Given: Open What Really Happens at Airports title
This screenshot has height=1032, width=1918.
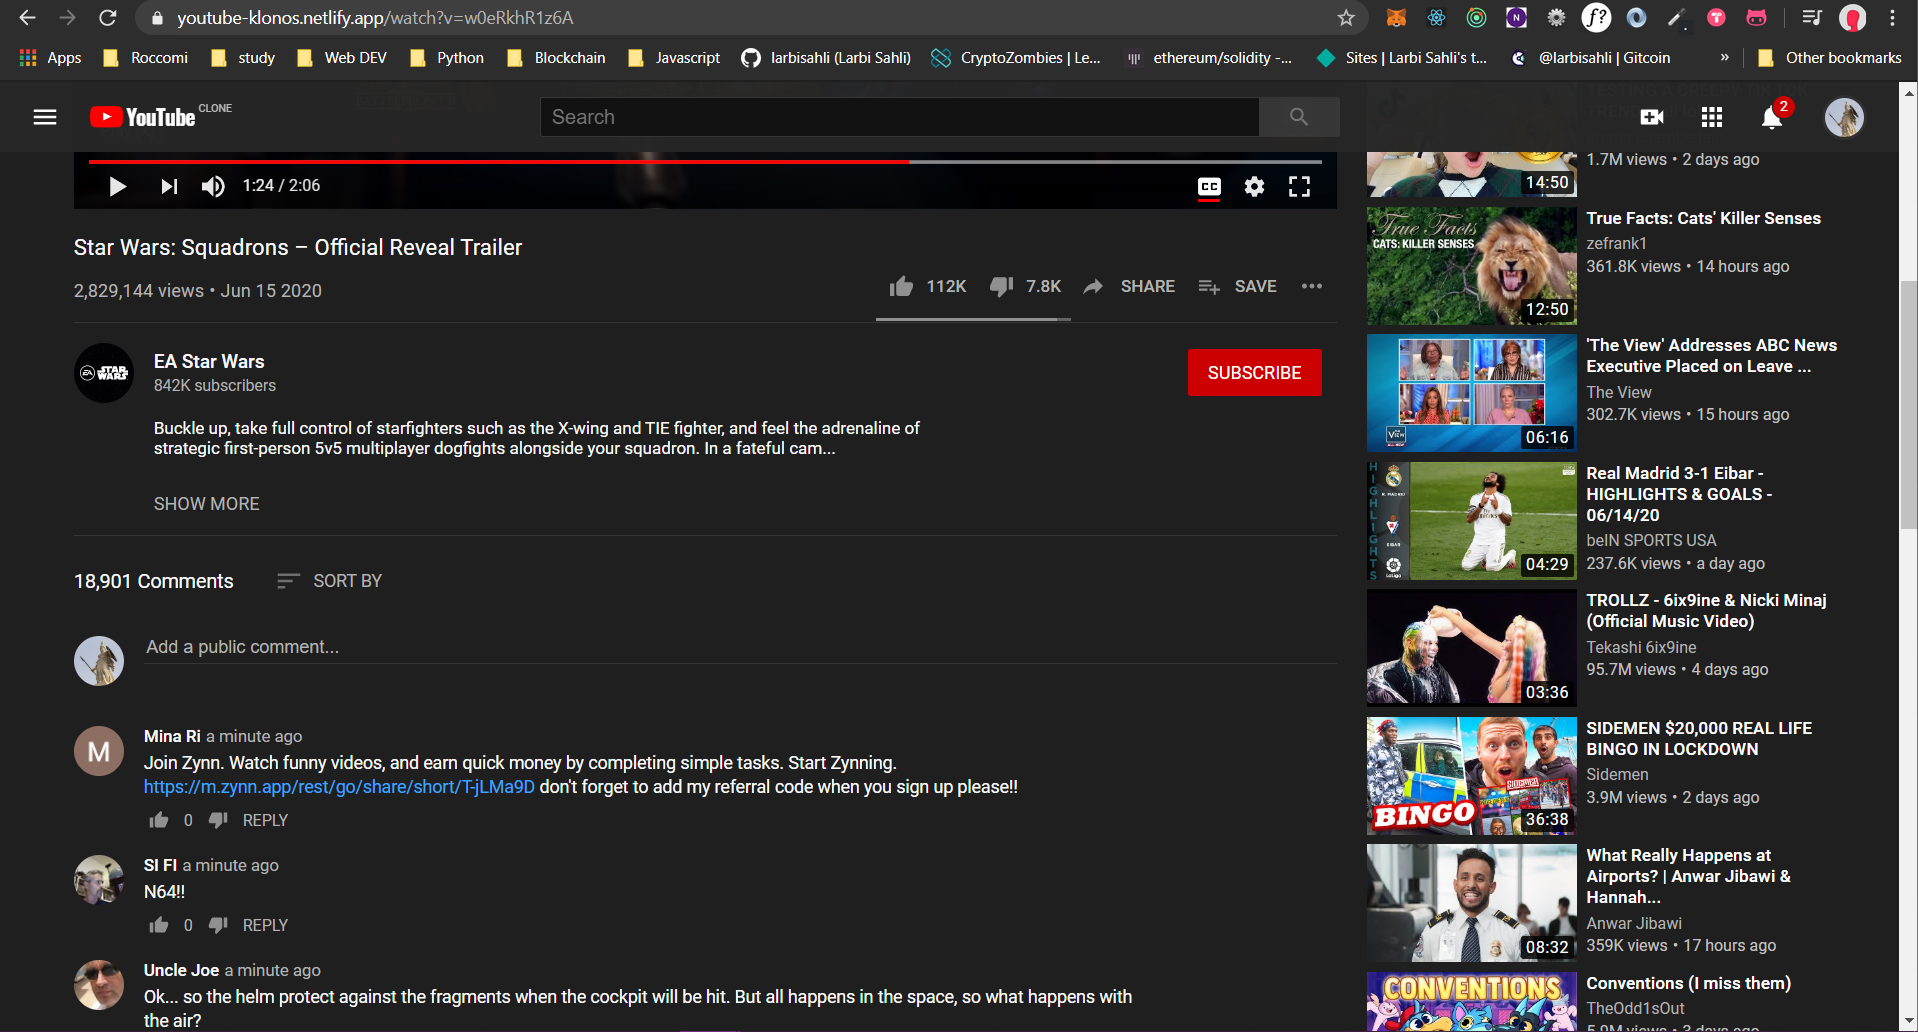Looking at the screenshot, I should coord(1688,876).
